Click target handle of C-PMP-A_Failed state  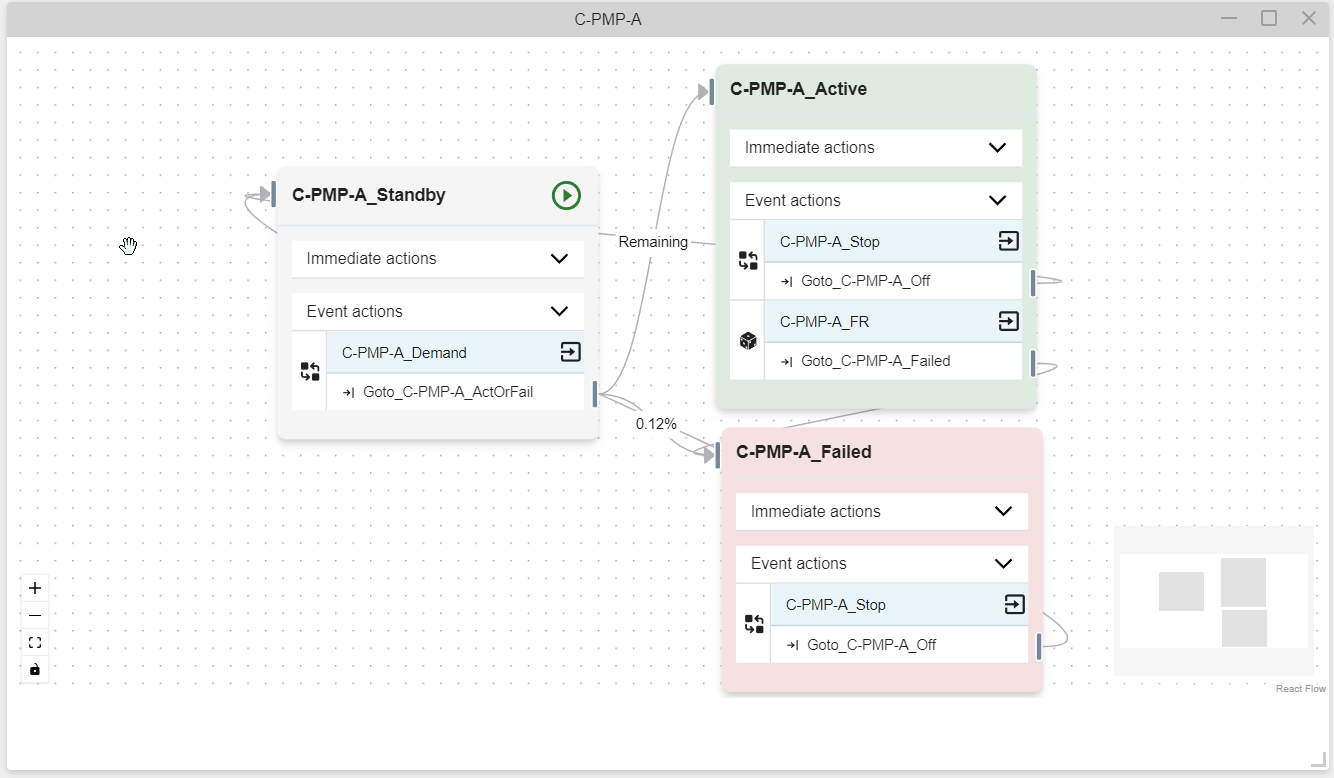[718, 455]
